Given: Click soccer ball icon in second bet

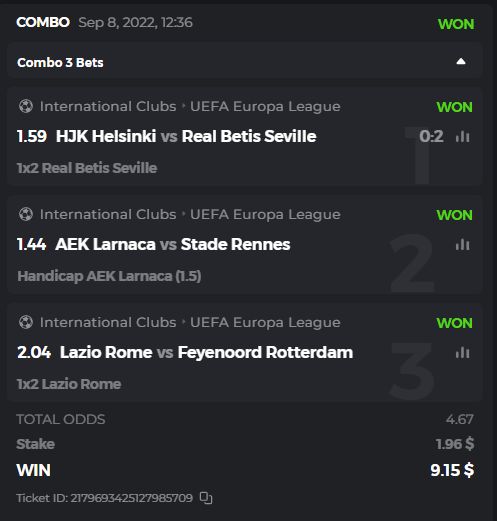Looking at the screenshot, I should [x=26, y=214].
